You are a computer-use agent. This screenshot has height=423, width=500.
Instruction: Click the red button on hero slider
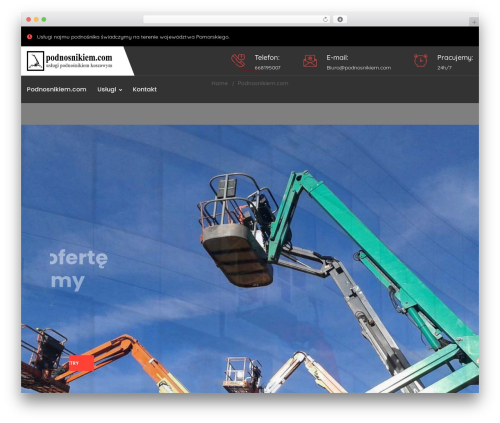[81, 363]
